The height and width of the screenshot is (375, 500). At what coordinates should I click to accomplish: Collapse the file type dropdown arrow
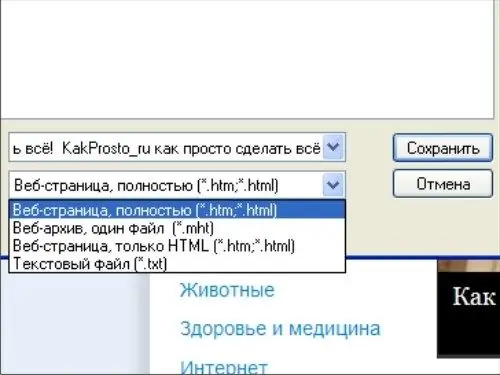333,185
